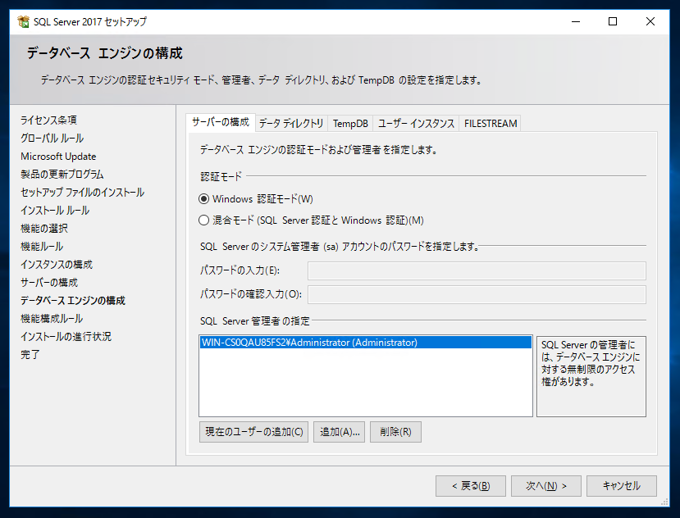680x518 pixels.
Task: Click the パスワードの確認入力(O) field
Action: [477, 295]
